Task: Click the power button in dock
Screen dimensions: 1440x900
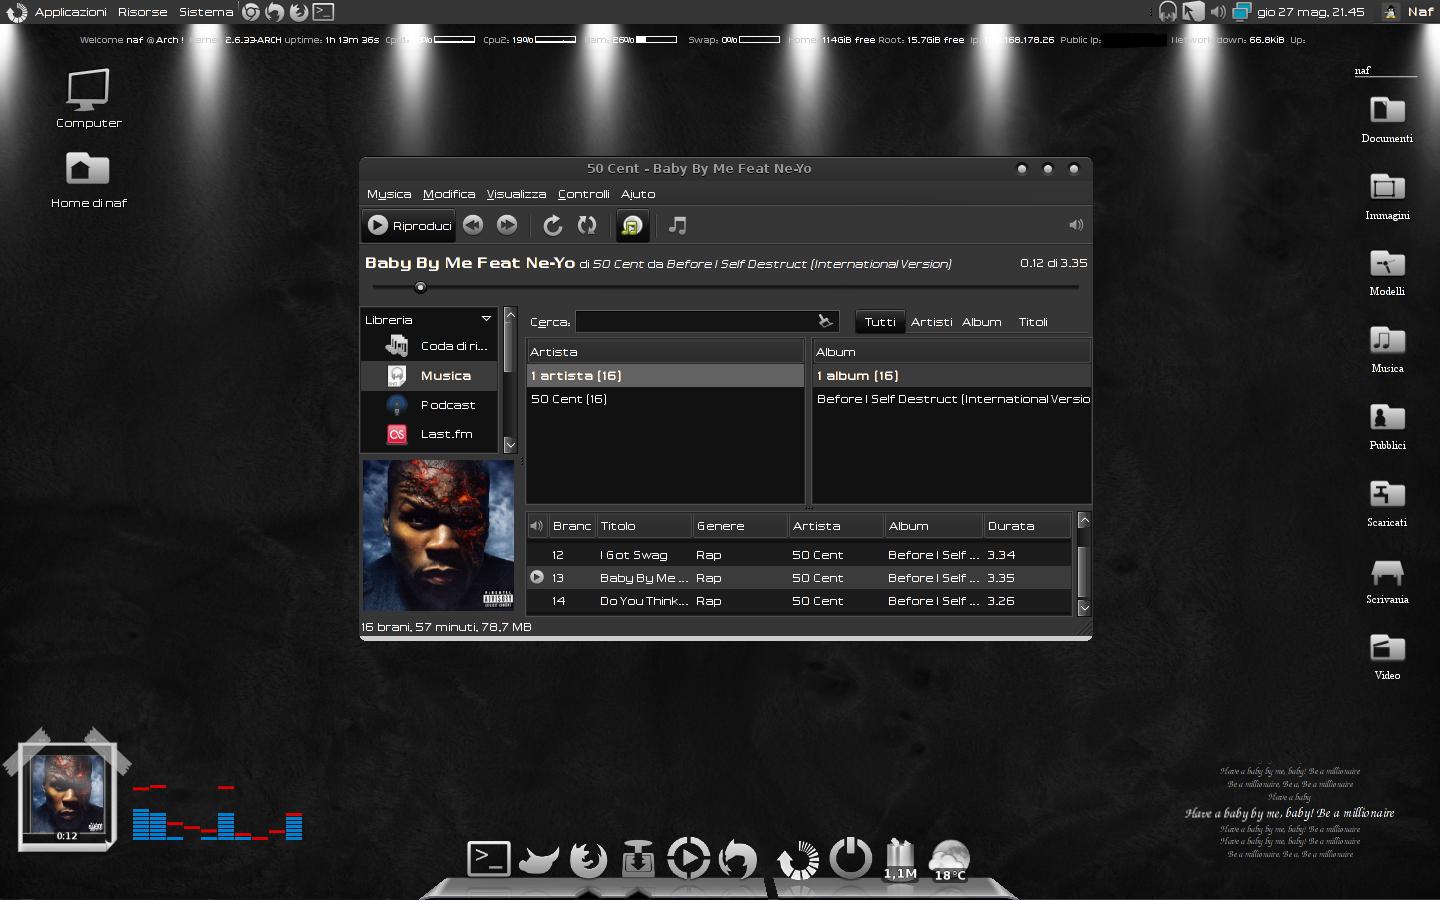Action: (850, 858)
